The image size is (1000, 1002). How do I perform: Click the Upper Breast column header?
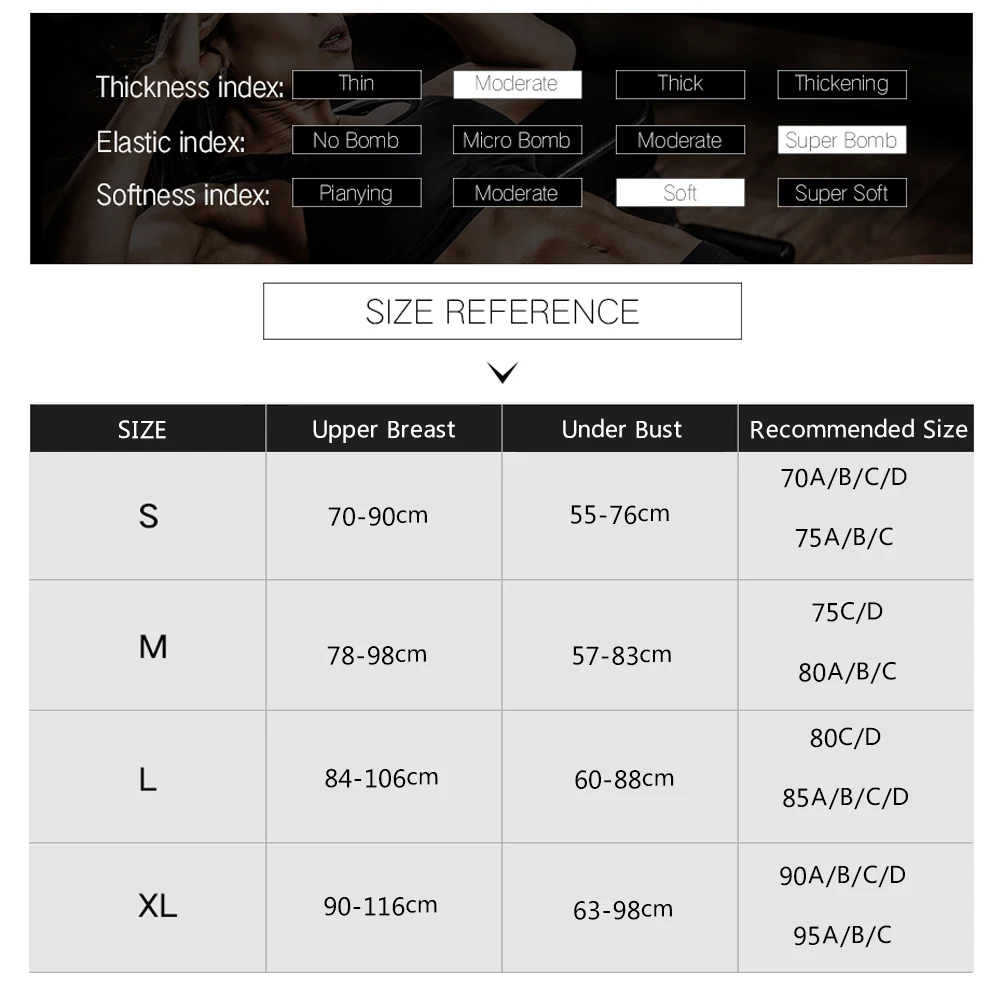click(x=384, y=429)
